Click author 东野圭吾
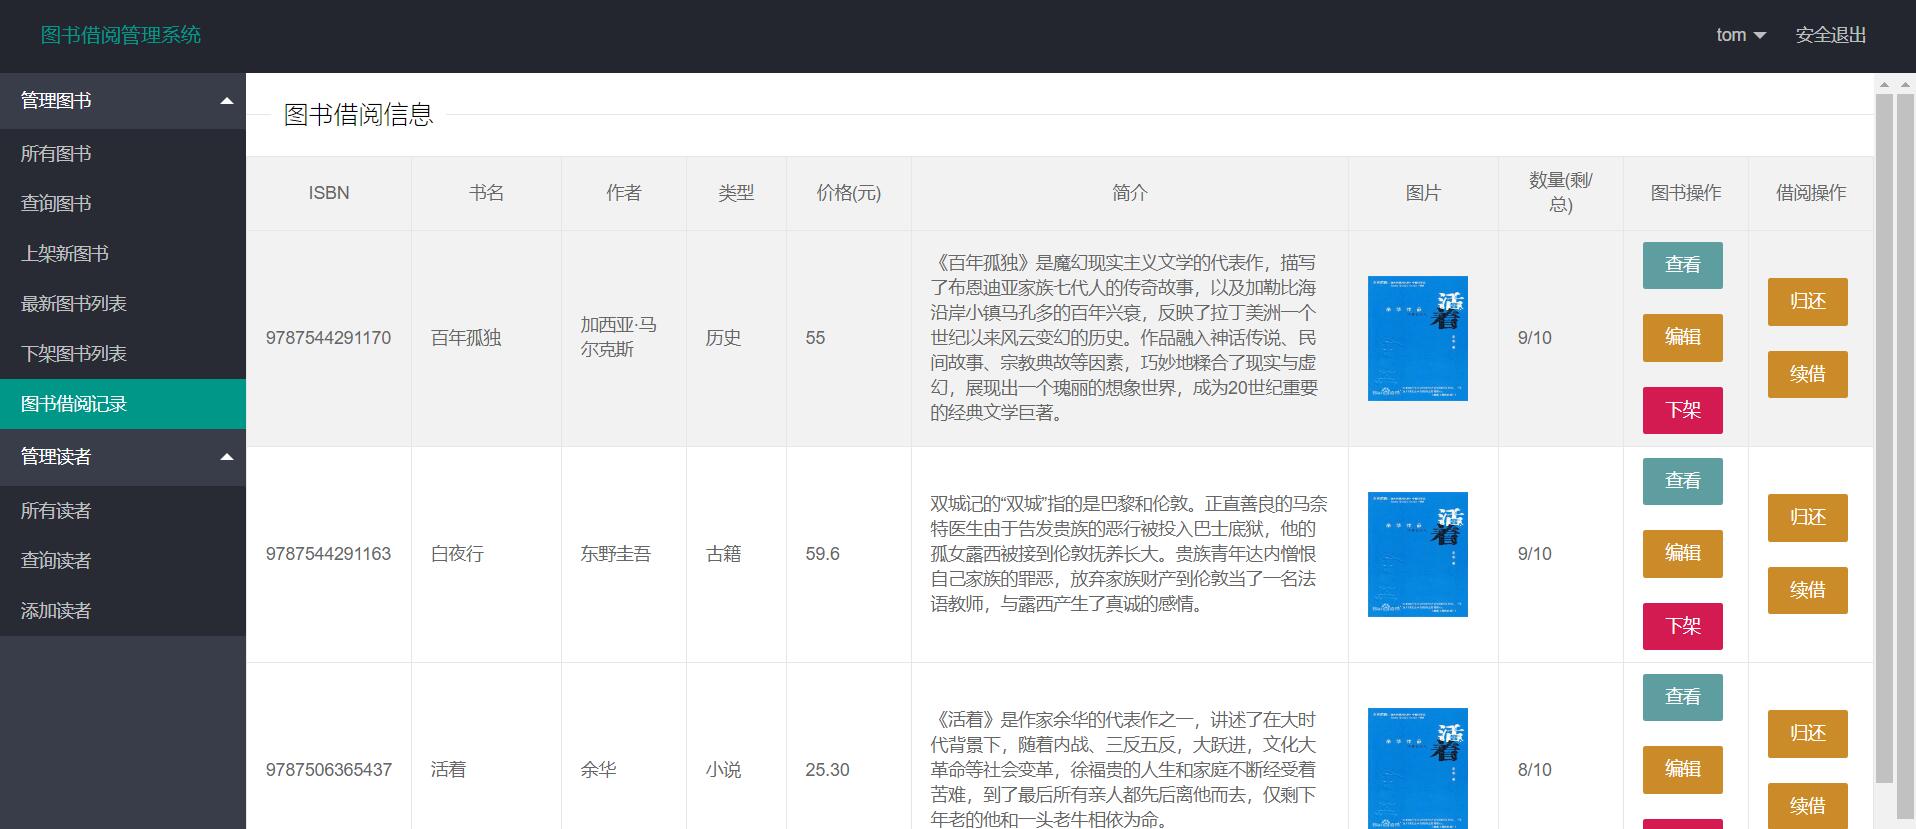Image resolution: width=1916 pixels, height=829 pixels. click(616, 554)
